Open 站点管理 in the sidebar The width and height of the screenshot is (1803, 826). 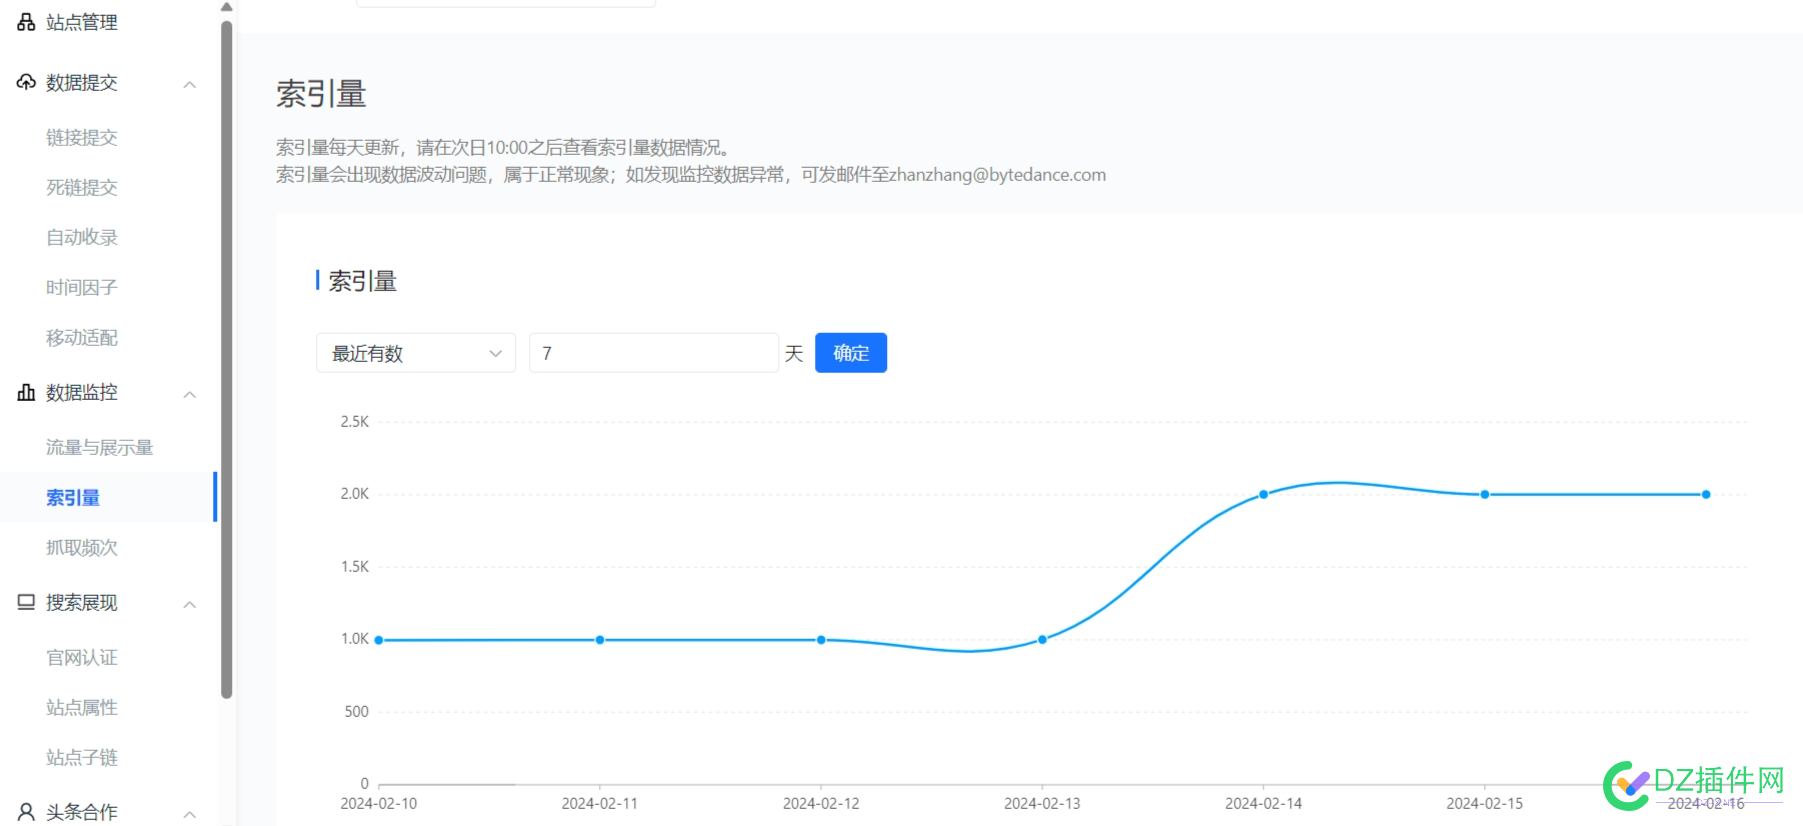82,22
